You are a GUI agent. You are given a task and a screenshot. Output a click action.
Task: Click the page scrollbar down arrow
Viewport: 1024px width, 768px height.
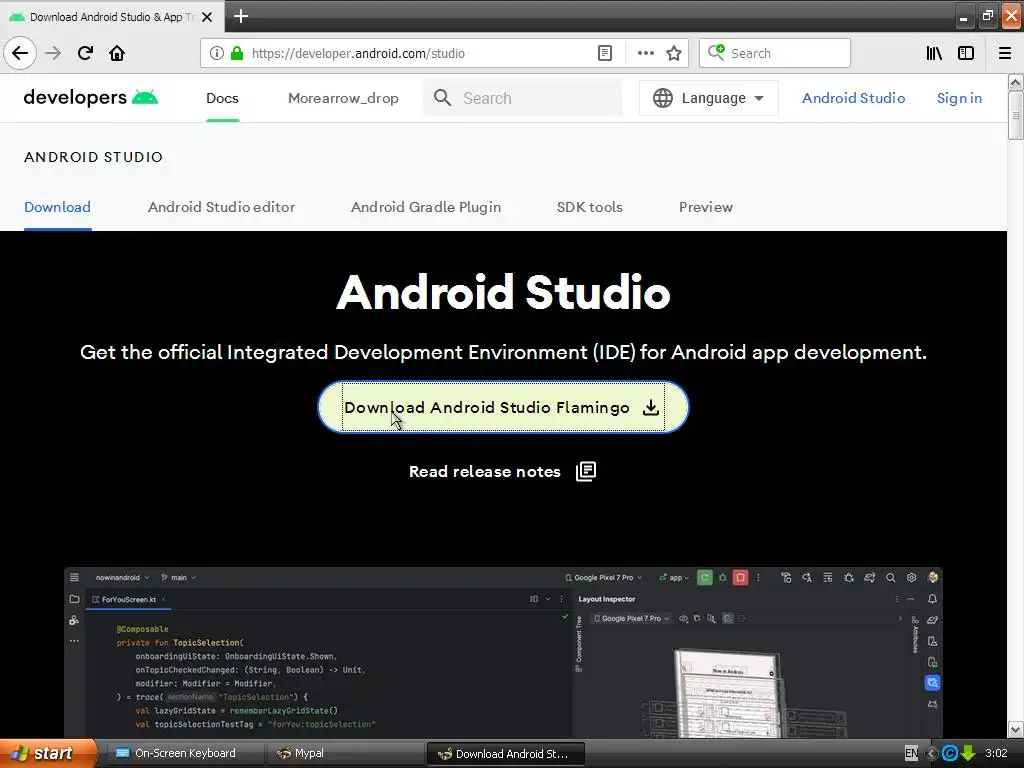1015,729
